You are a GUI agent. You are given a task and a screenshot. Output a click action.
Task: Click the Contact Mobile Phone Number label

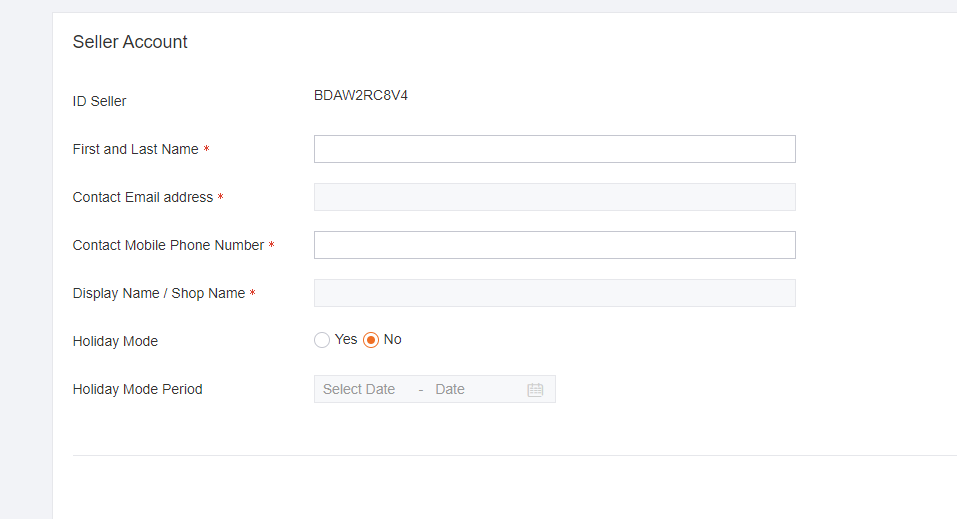pos(168,245)
